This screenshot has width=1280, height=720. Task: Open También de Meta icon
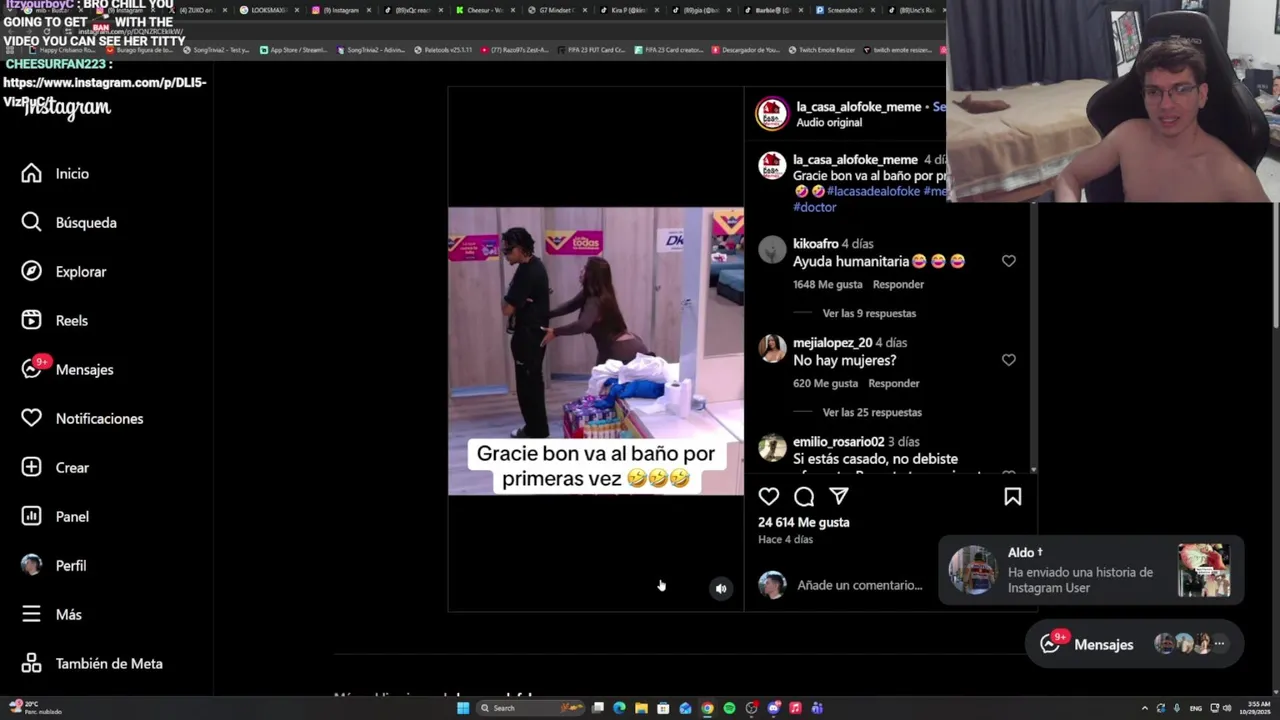click(32, 664)
